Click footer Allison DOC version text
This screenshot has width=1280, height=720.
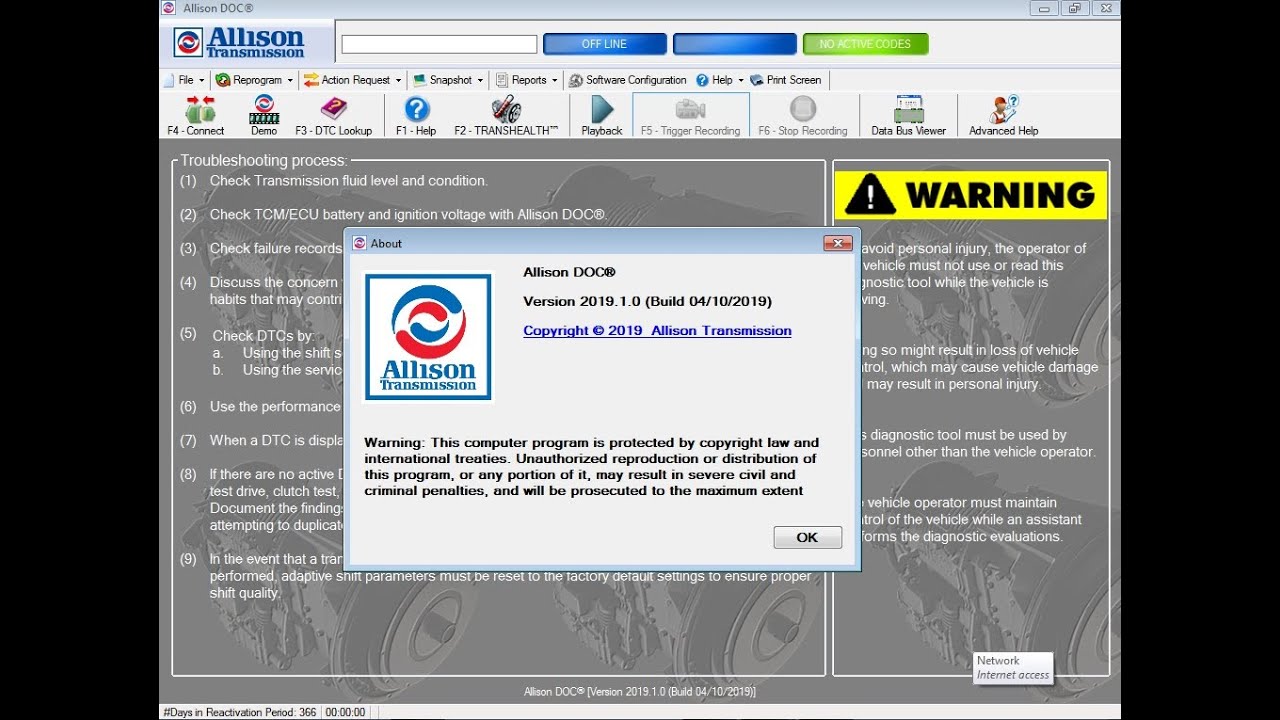[640, 692]
